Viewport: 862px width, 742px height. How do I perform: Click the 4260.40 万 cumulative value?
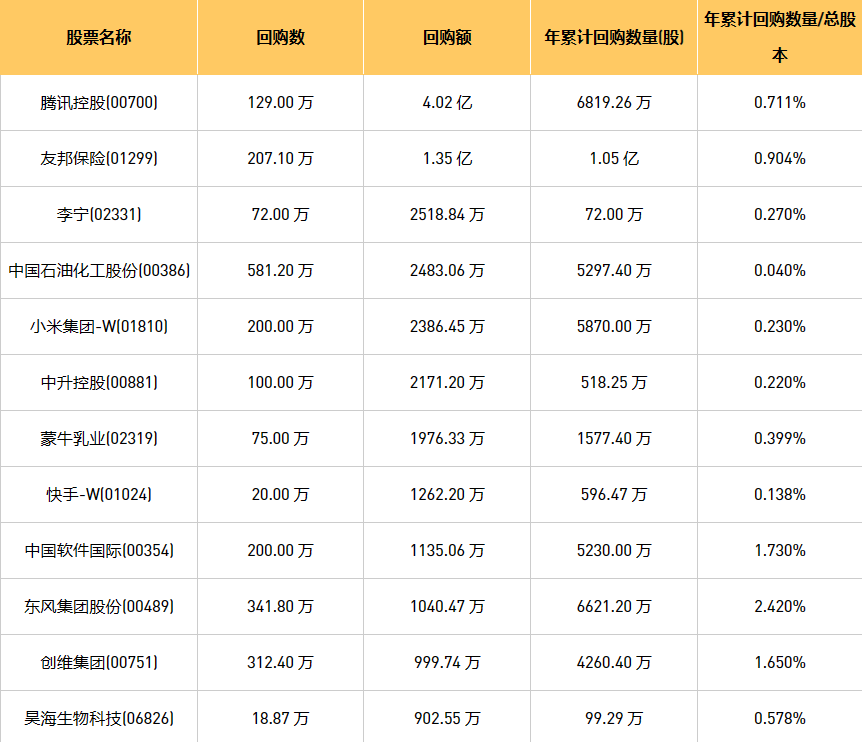[614, 663]
